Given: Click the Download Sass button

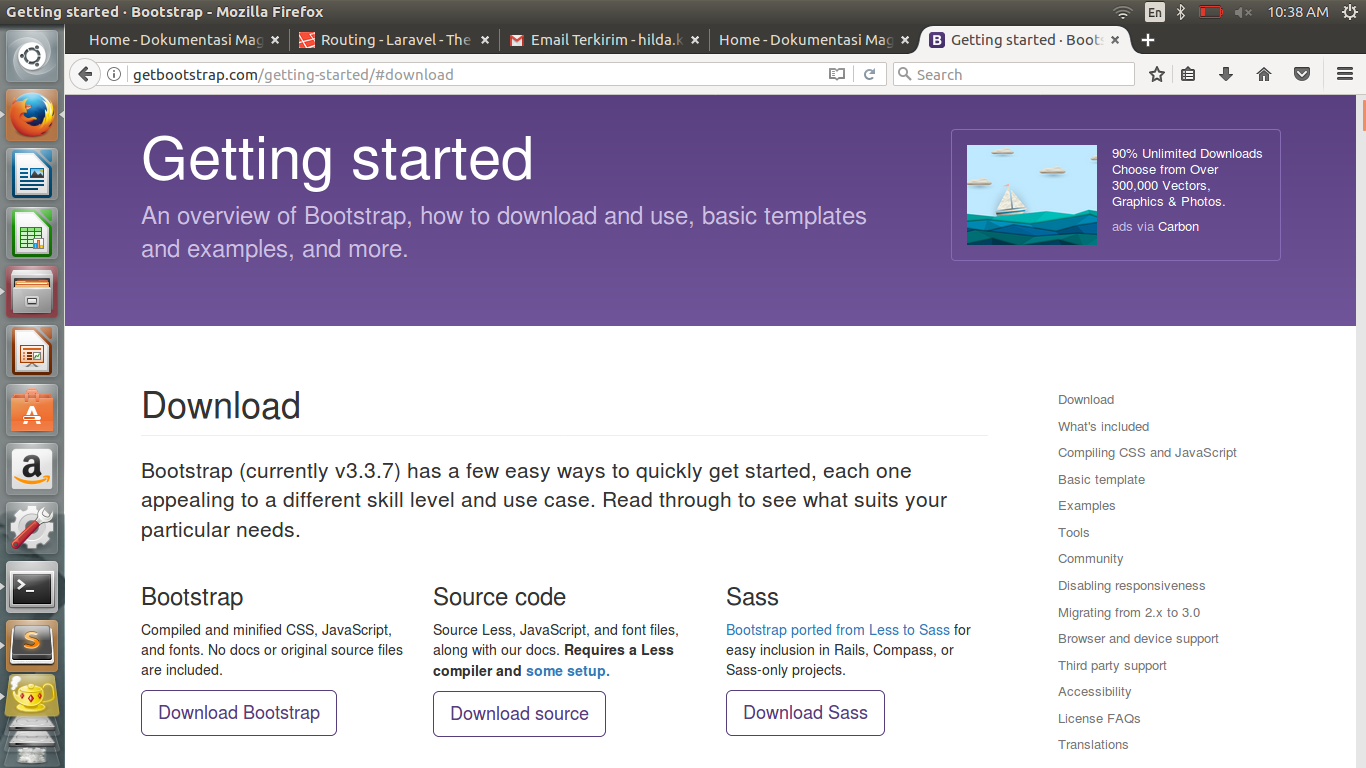Looking at the screenshot, I should pyautogui.click(x=805, y=713).
